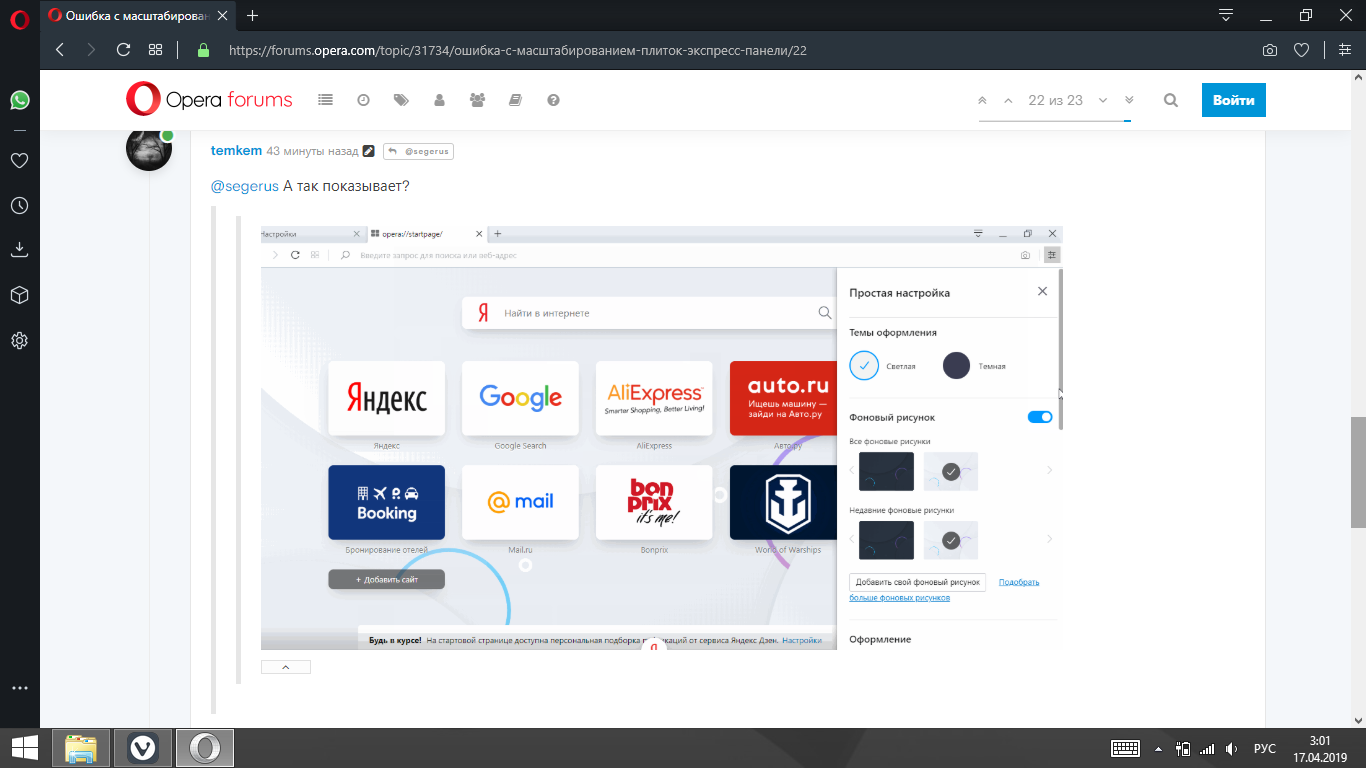The width and height of the screenshot is (1366, 768).
Task: Click the collapse arrow button below the image
Action: (285, 667)
